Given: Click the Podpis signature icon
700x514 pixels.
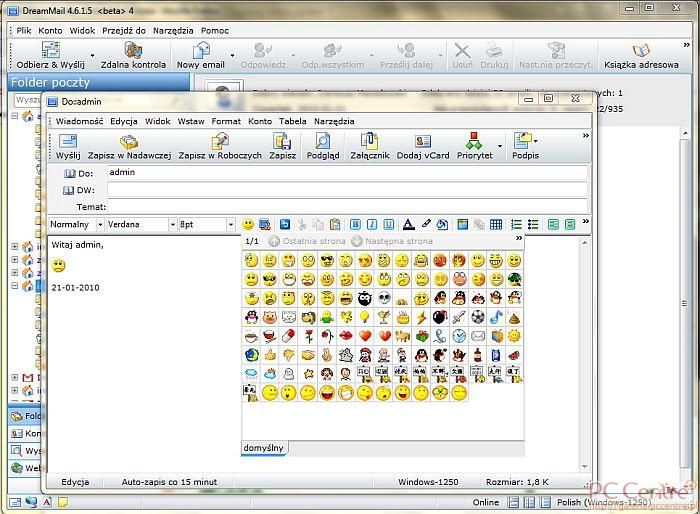Looking at the screenshot, I should tap(525, 146).
